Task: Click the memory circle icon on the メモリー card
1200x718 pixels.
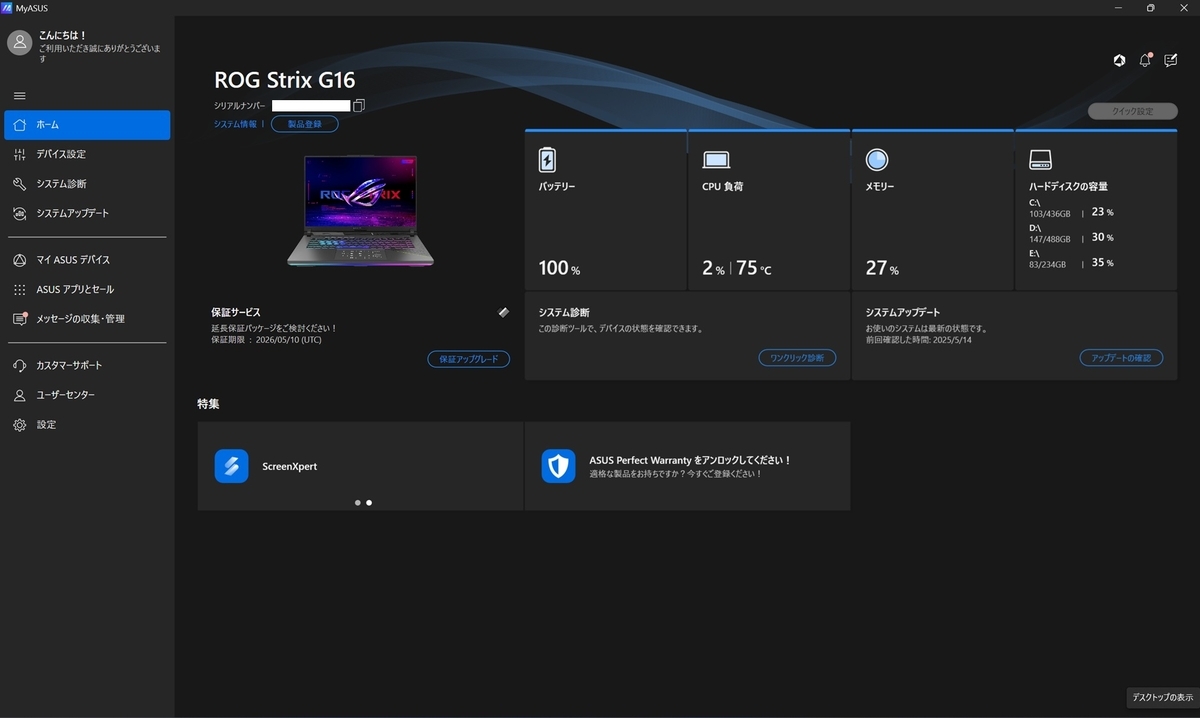Action: click(877, 160)
